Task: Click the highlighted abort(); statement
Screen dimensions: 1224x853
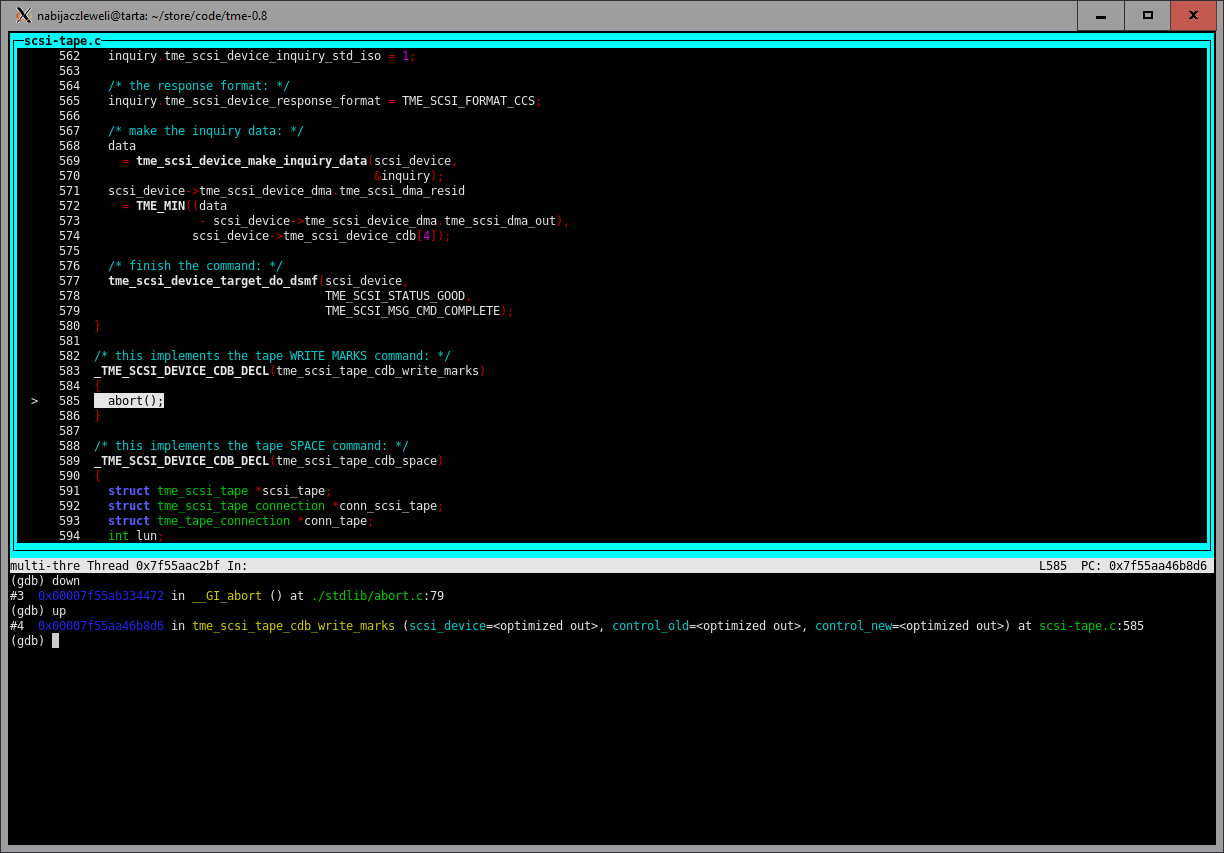Action: pyautogui.click(x=135, y=401)
